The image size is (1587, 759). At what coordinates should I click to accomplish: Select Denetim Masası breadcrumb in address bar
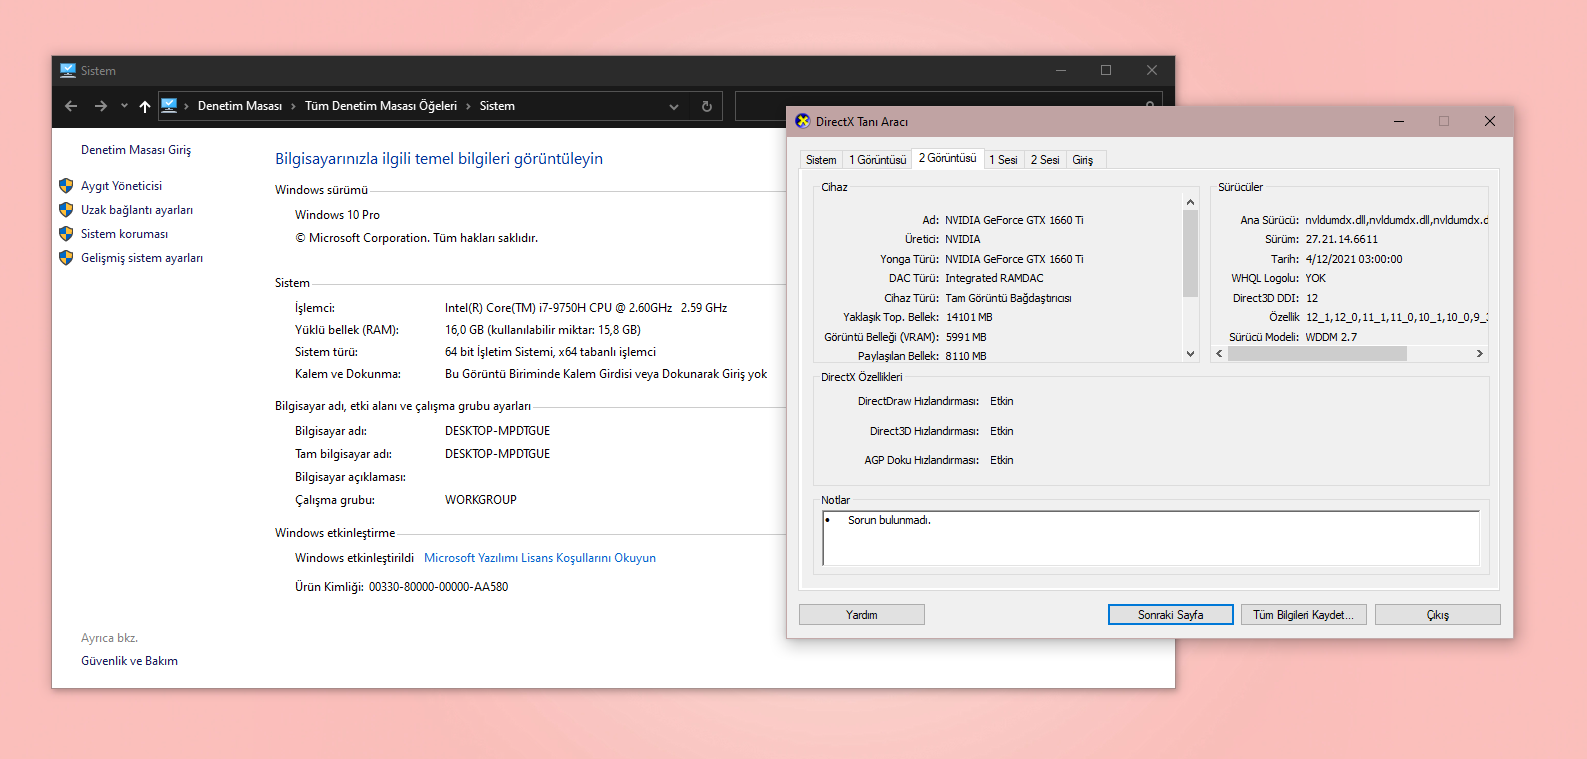click(240, 106)
